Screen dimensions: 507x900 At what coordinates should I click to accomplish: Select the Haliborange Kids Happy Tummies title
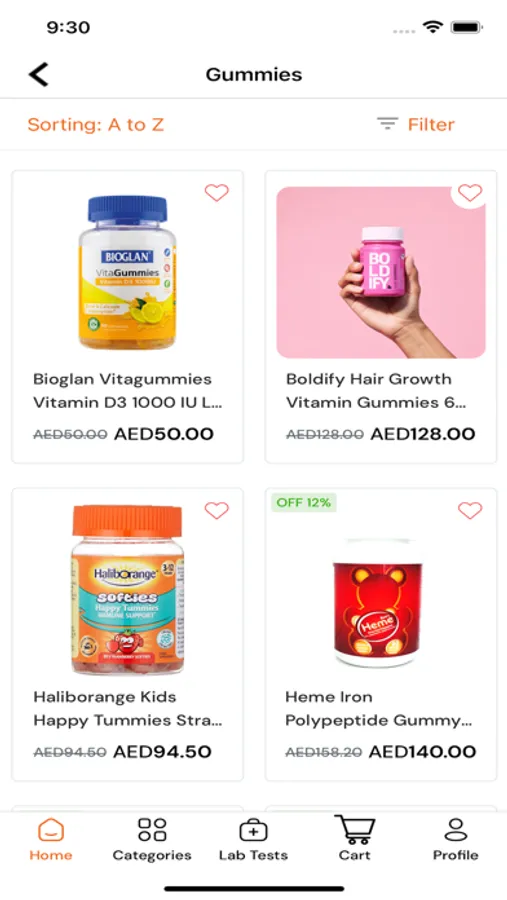pyautogui.click(x=127, y=708)
